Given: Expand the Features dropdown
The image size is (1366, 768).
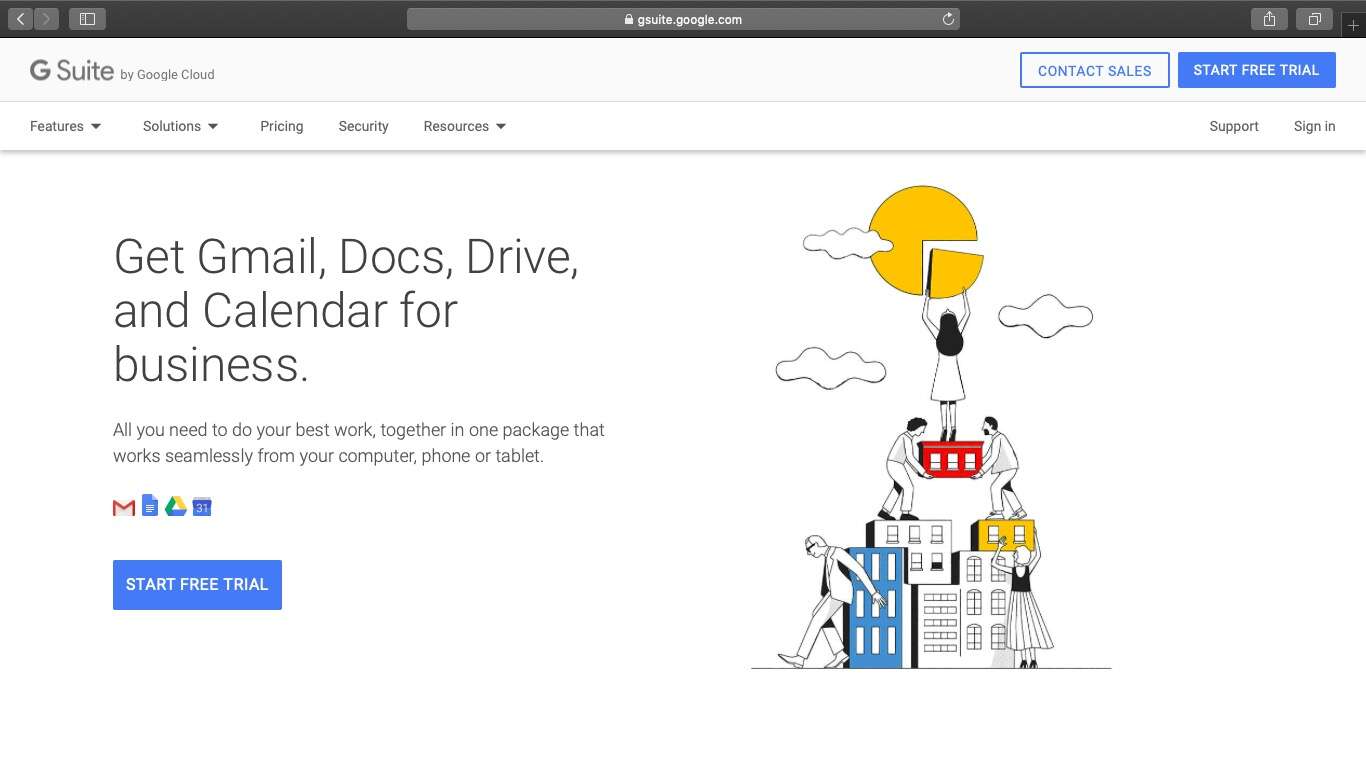Looking at the screenshot, I should tap(65, 126).
